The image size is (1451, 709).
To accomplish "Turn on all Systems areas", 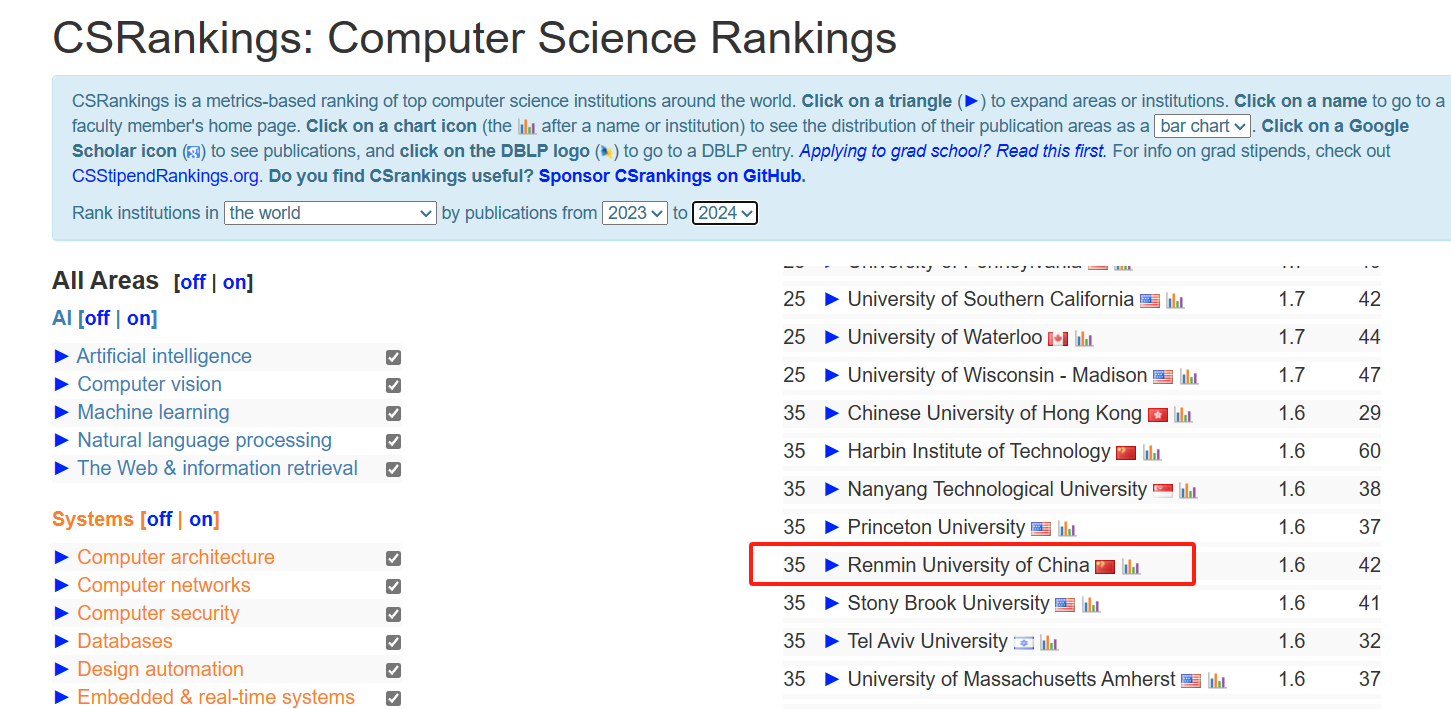I will (x=201, y=519).
